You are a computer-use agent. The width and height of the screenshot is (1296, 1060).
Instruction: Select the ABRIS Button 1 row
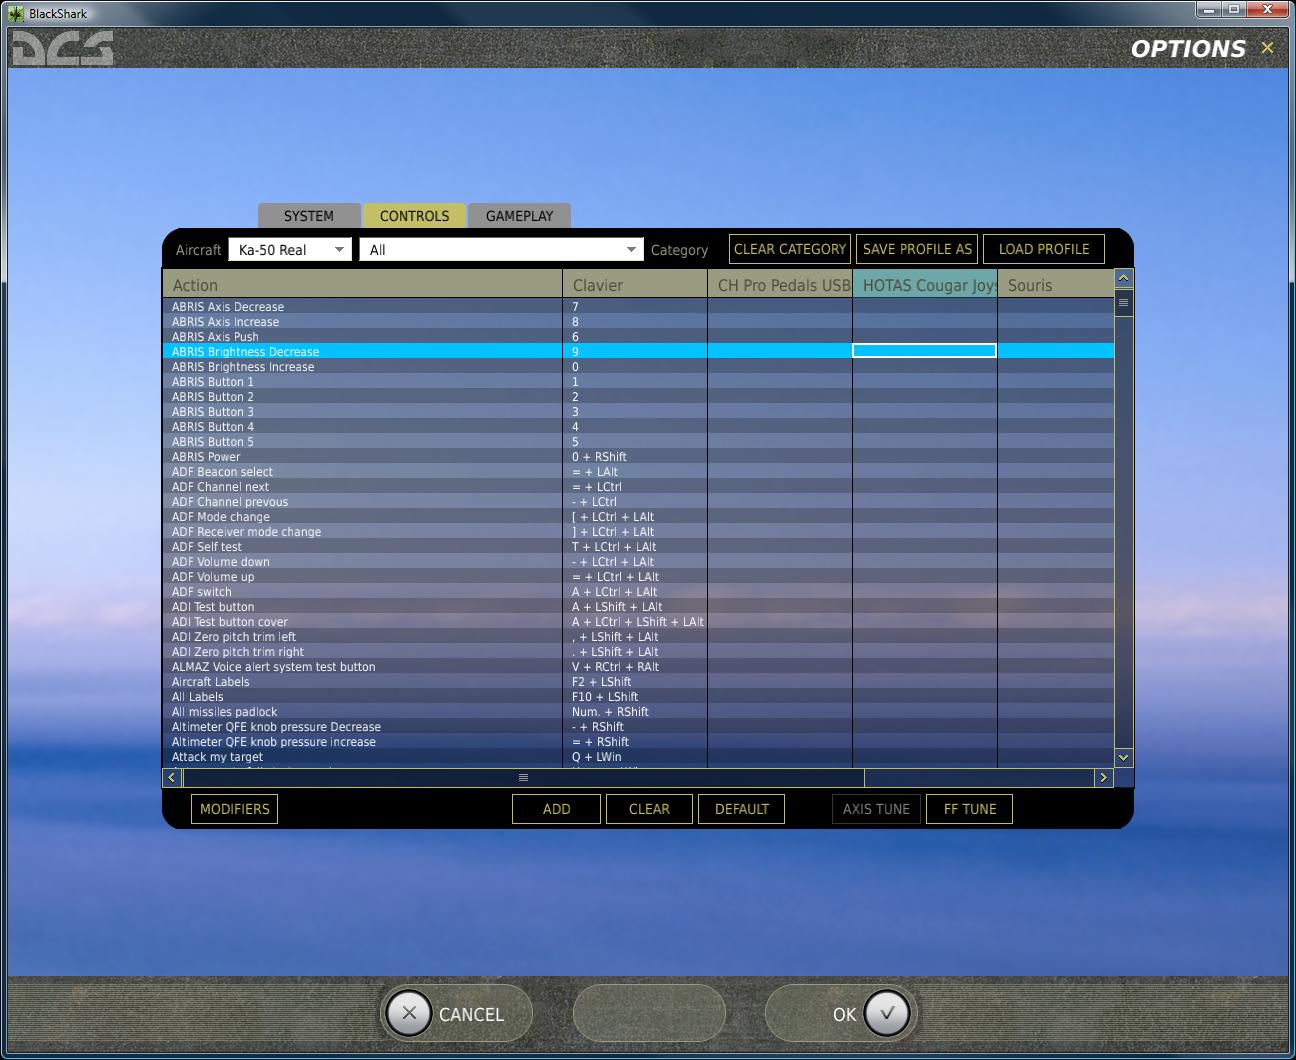[x=638, y=382]
